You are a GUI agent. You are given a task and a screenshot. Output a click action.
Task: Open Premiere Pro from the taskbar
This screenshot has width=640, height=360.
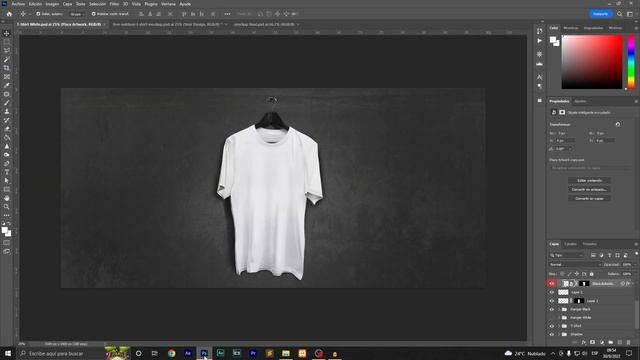pos(253,353)
